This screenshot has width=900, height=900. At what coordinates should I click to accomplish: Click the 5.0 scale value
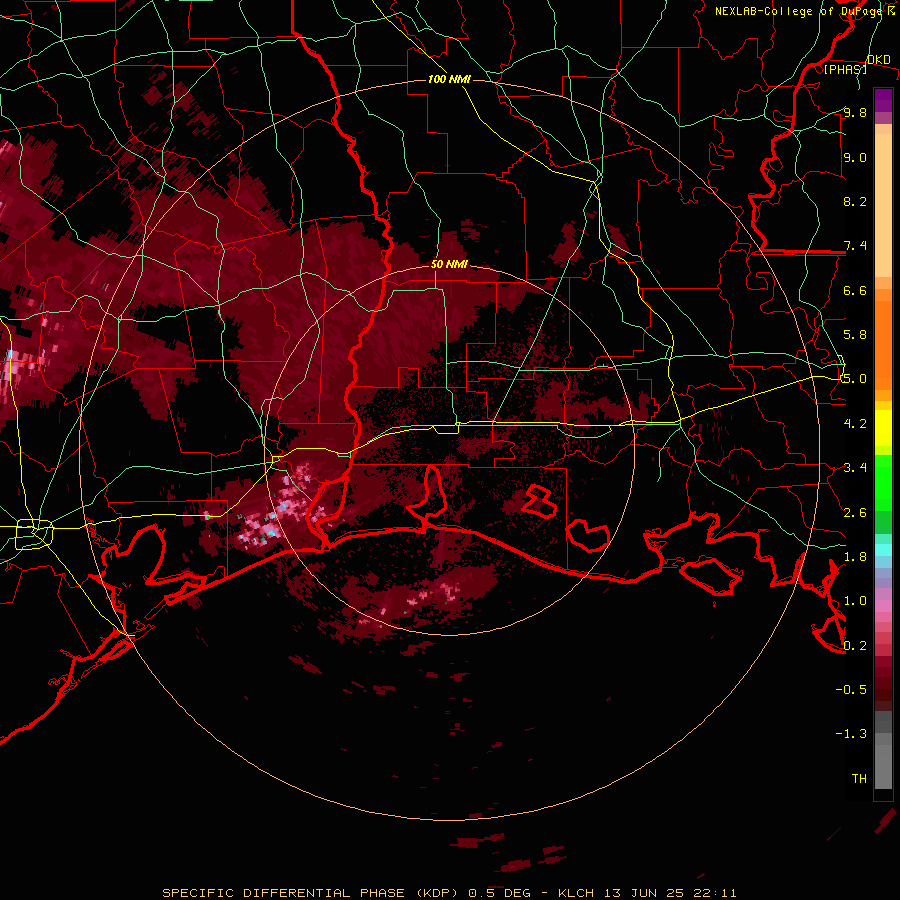855,379
